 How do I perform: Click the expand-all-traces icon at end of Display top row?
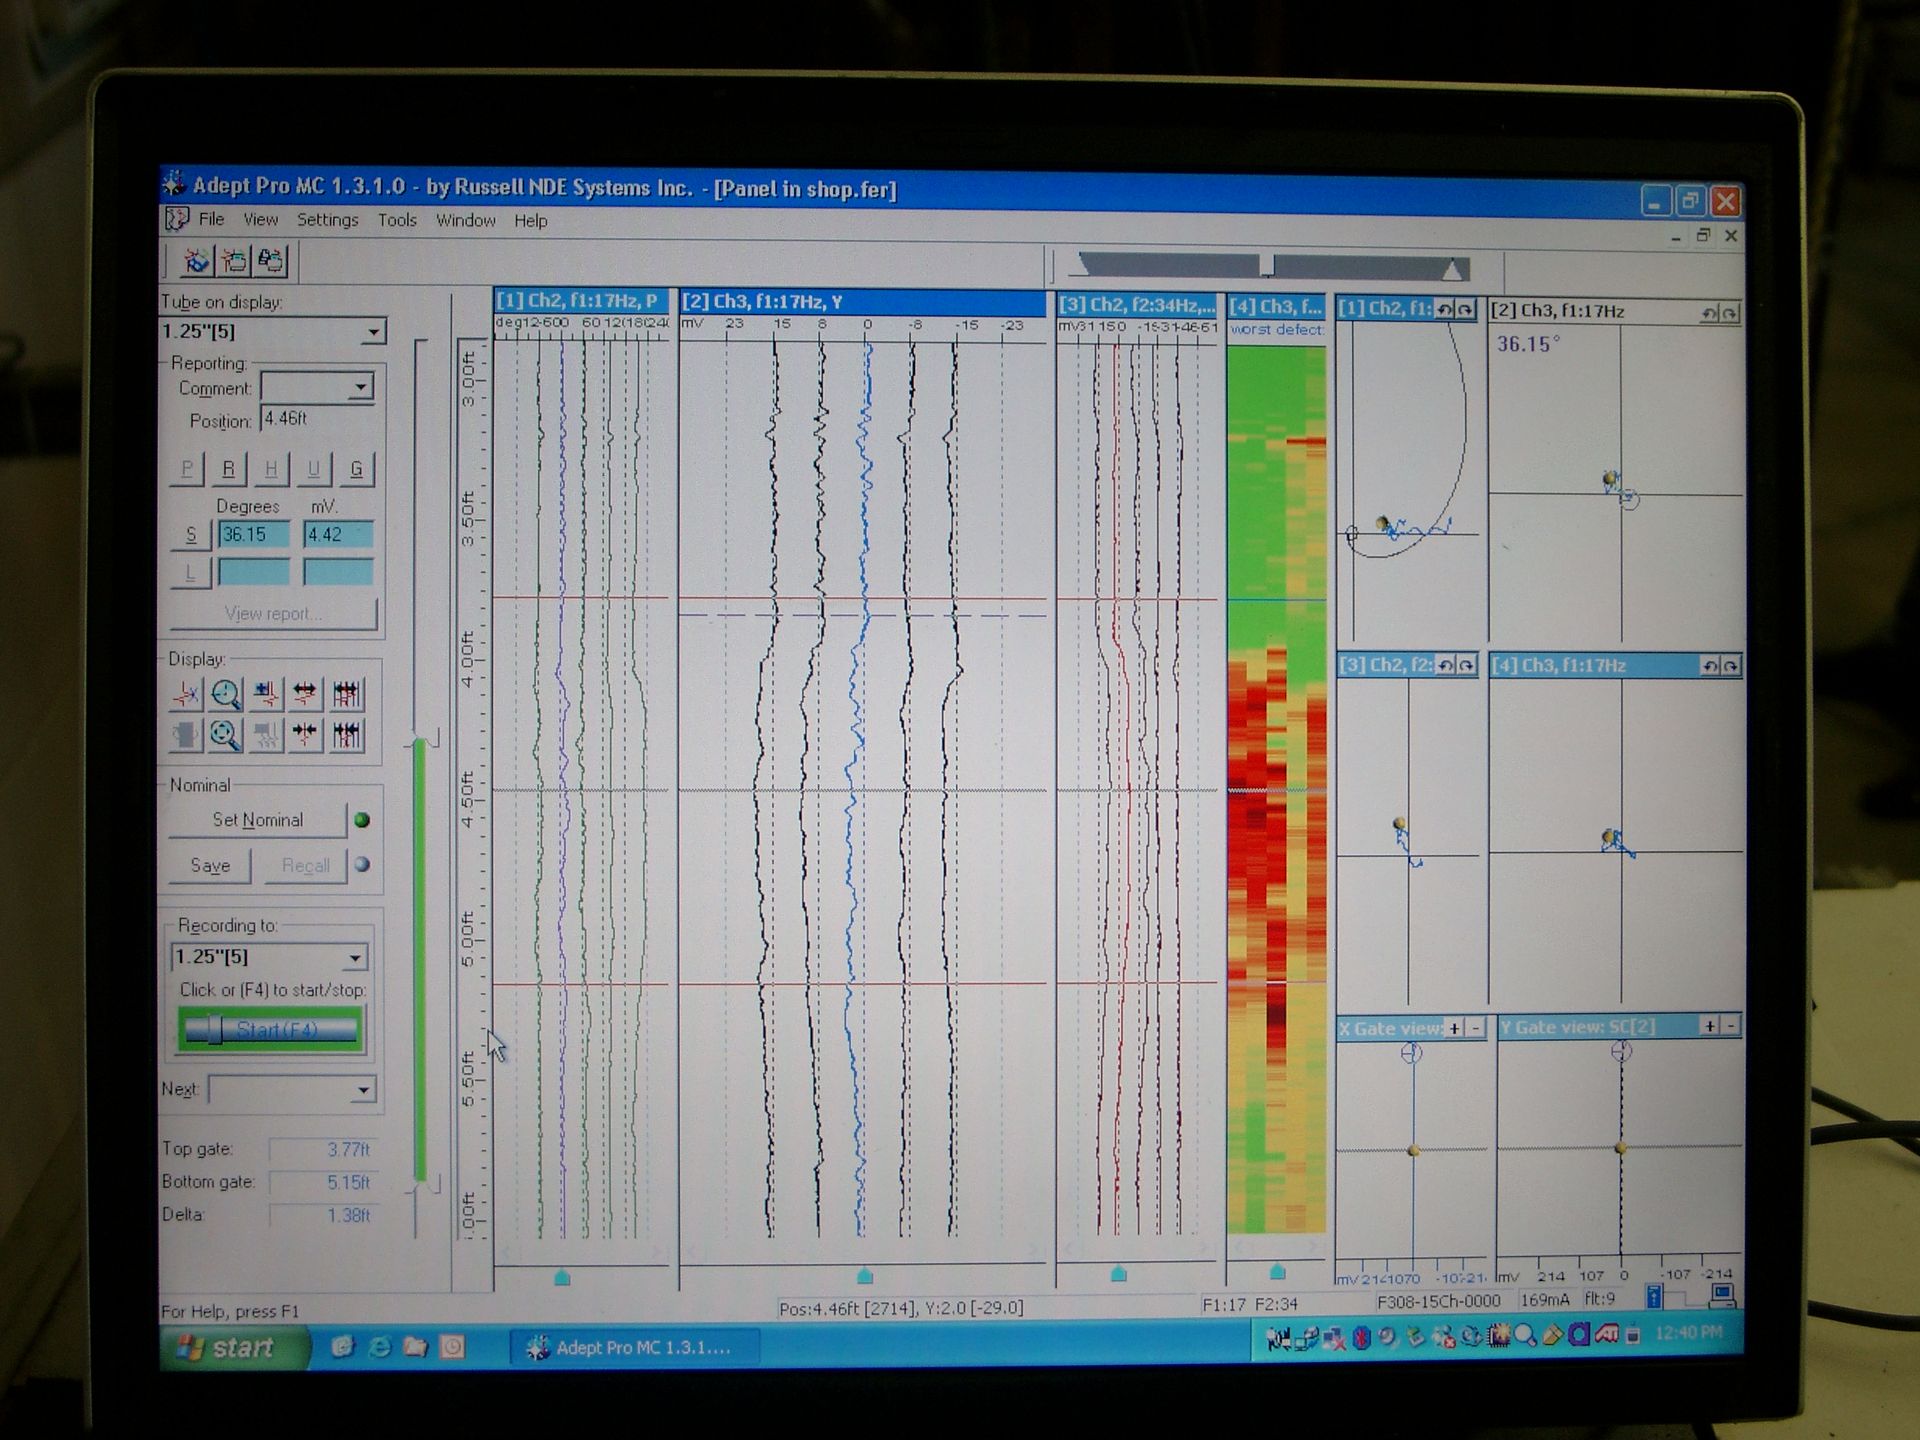click(346, 693)
